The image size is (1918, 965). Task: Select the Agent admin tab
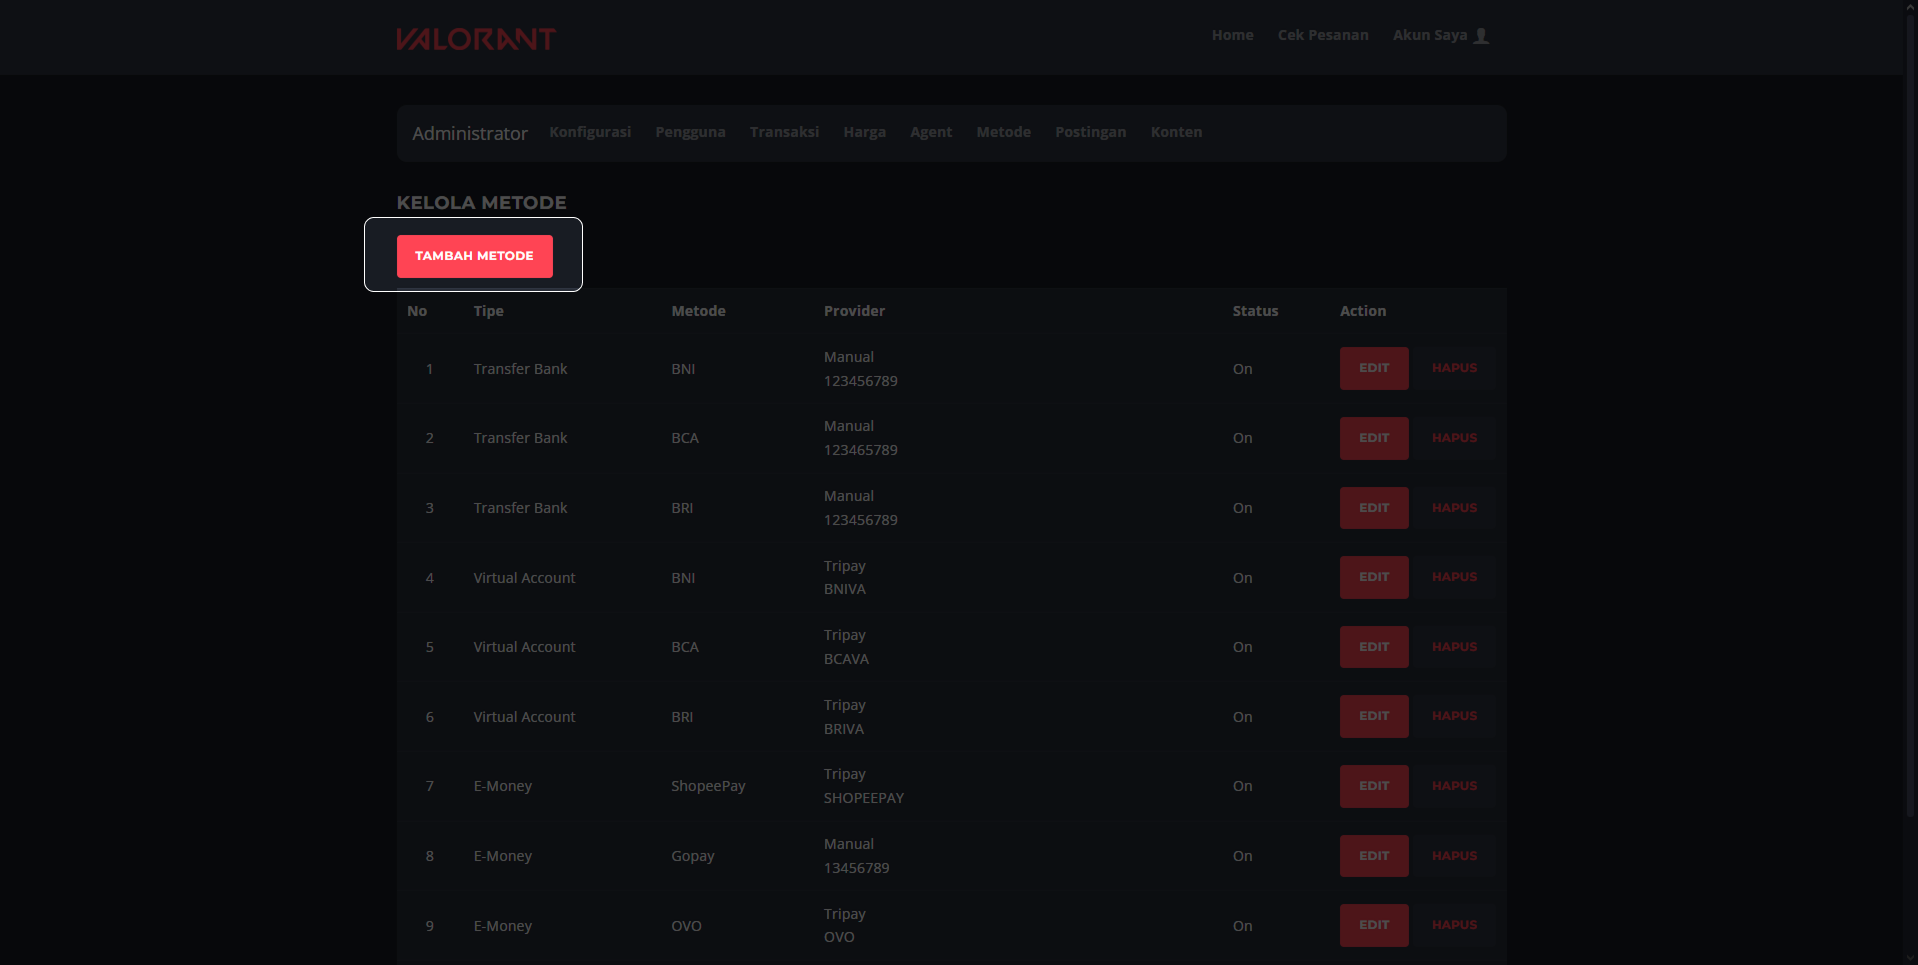[x=931, y=132]
